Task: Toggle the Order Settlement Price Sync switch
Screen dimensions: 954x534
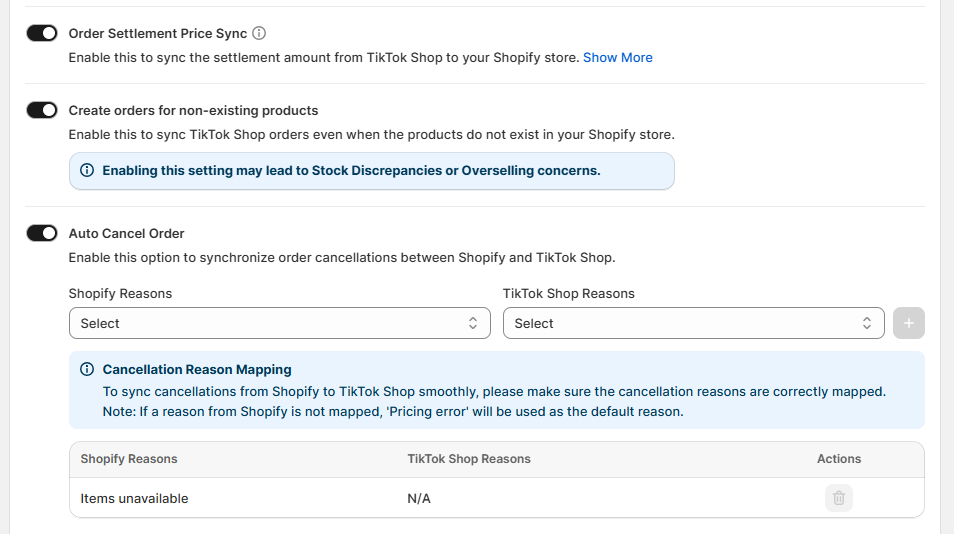Action: coord(42,33)
